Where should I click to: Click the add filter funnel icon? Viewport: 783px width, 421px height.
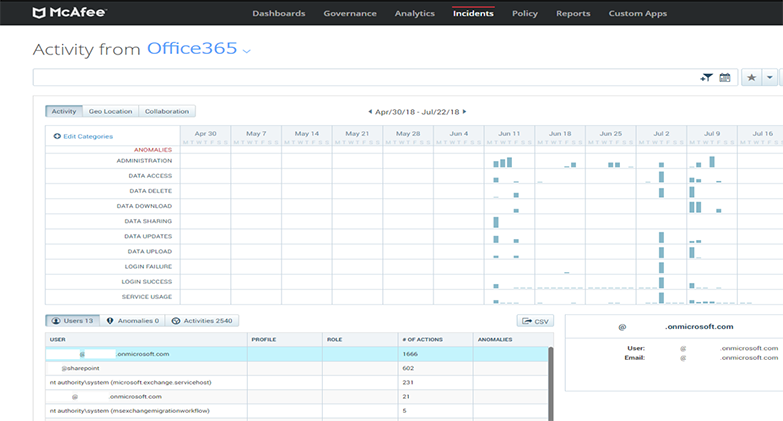click(706, 77)
